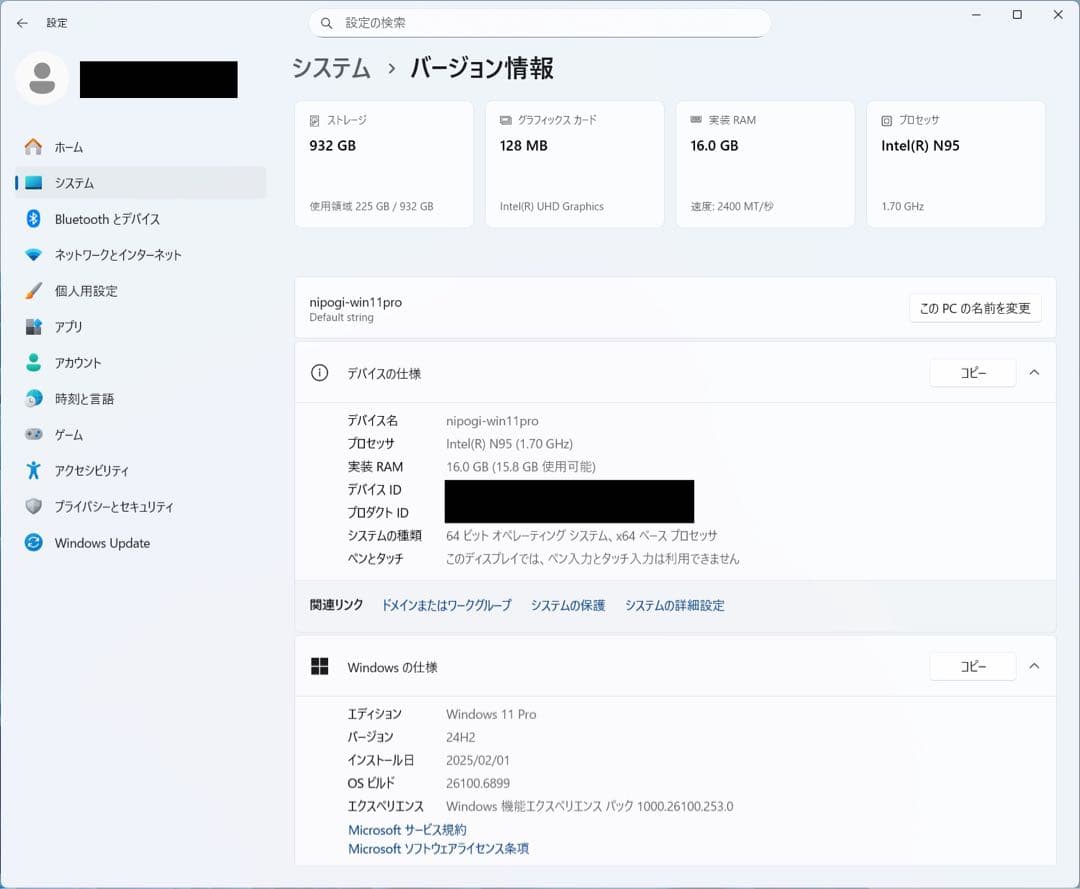Click the 個人用設定 paintbrush icon
Screen dimensions: 1080x889
pyautogui.click(x=33, y=291)
